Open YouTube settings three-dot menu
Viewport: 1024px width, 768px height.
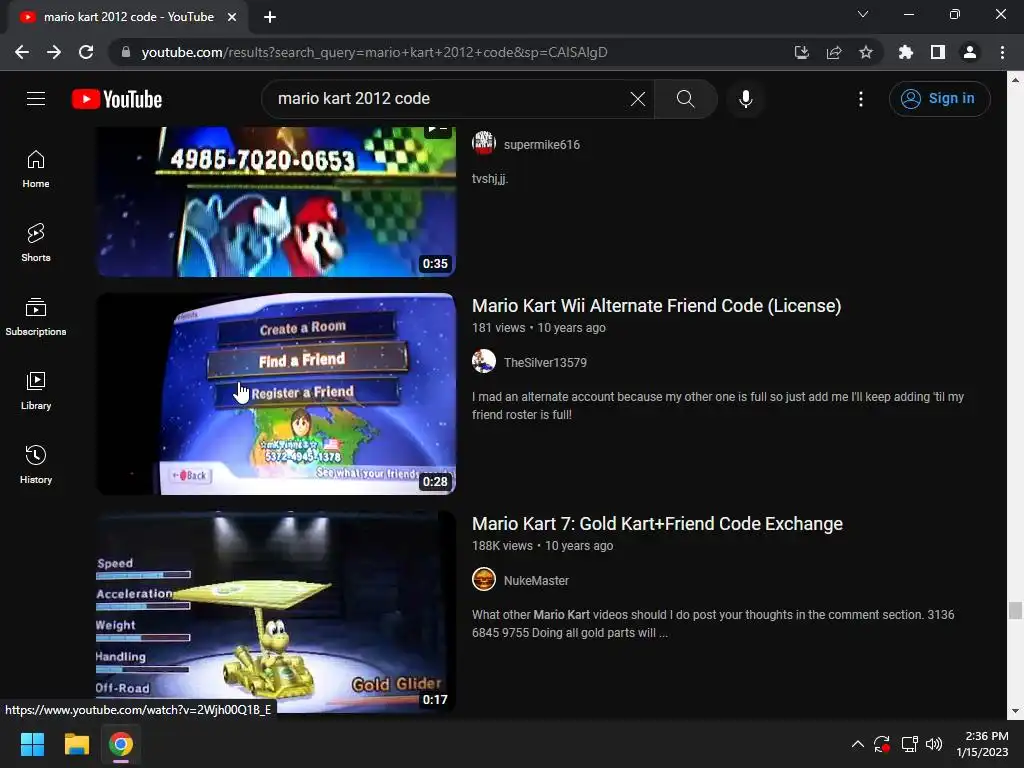(x=861, y=99)
